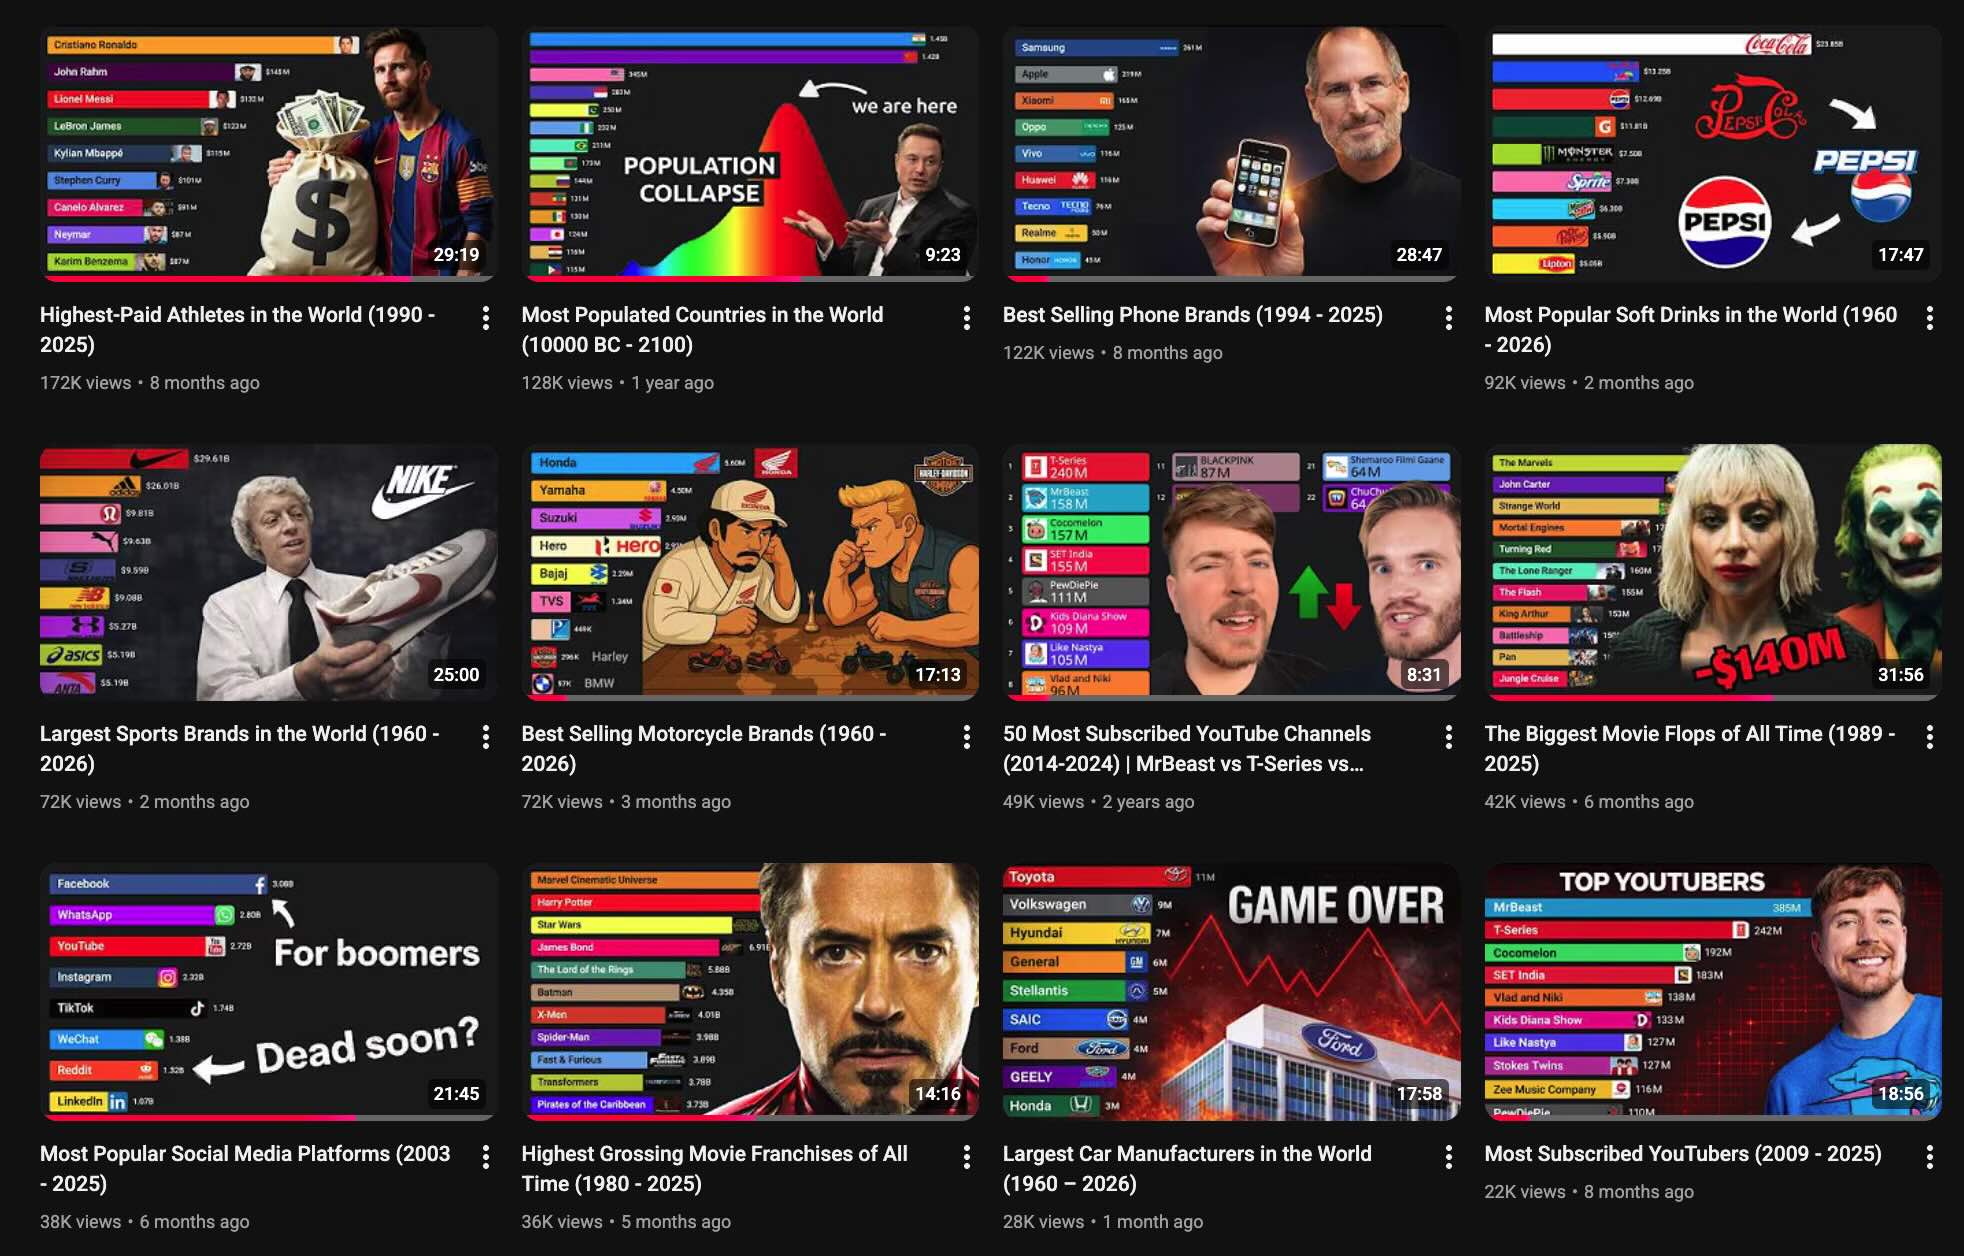
Task: Open title 'Best Selling Phone Brands (1994 - 2025)'
Action: pos(1193,314)
